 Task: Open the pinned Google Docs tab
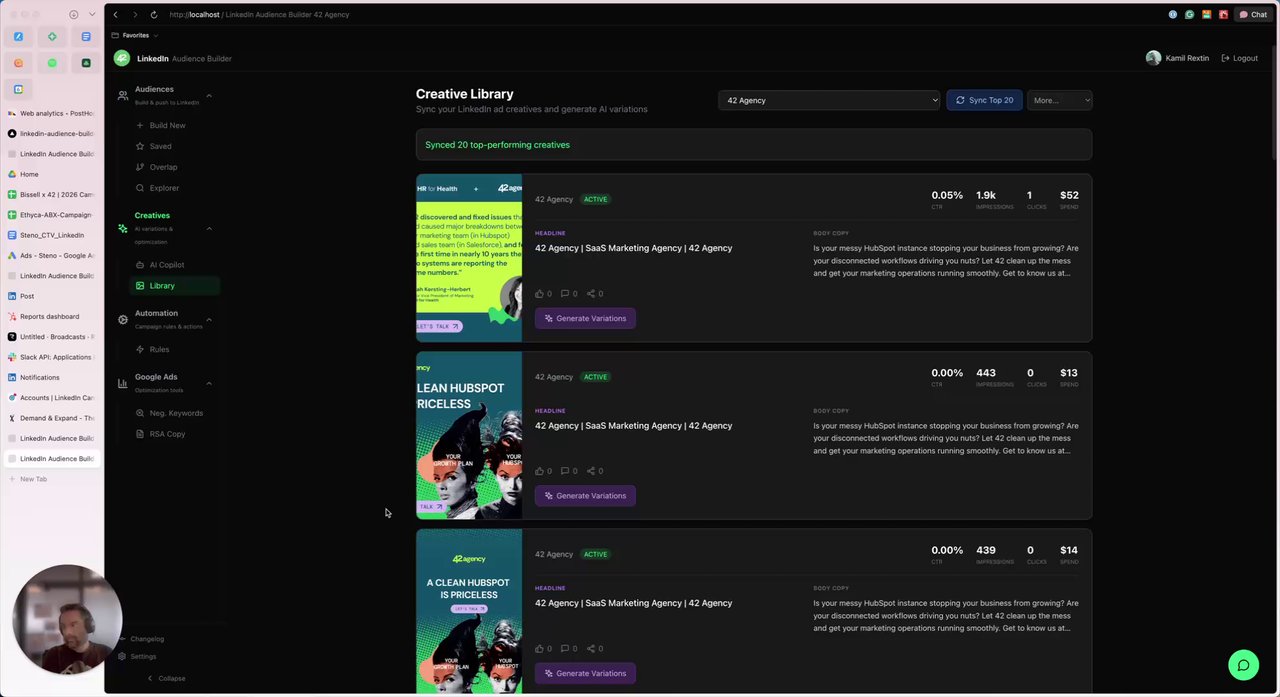point(86,37)
